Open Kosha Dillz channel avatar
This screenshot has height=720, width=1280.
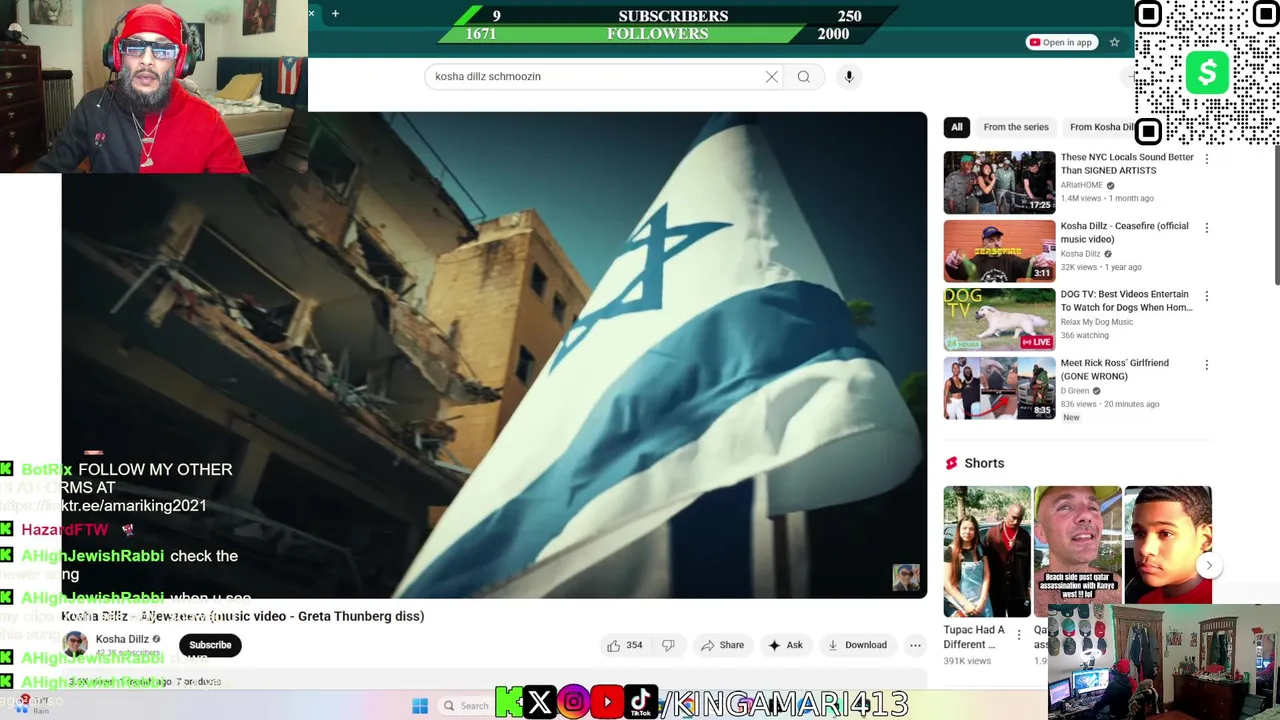coord(75,645)
